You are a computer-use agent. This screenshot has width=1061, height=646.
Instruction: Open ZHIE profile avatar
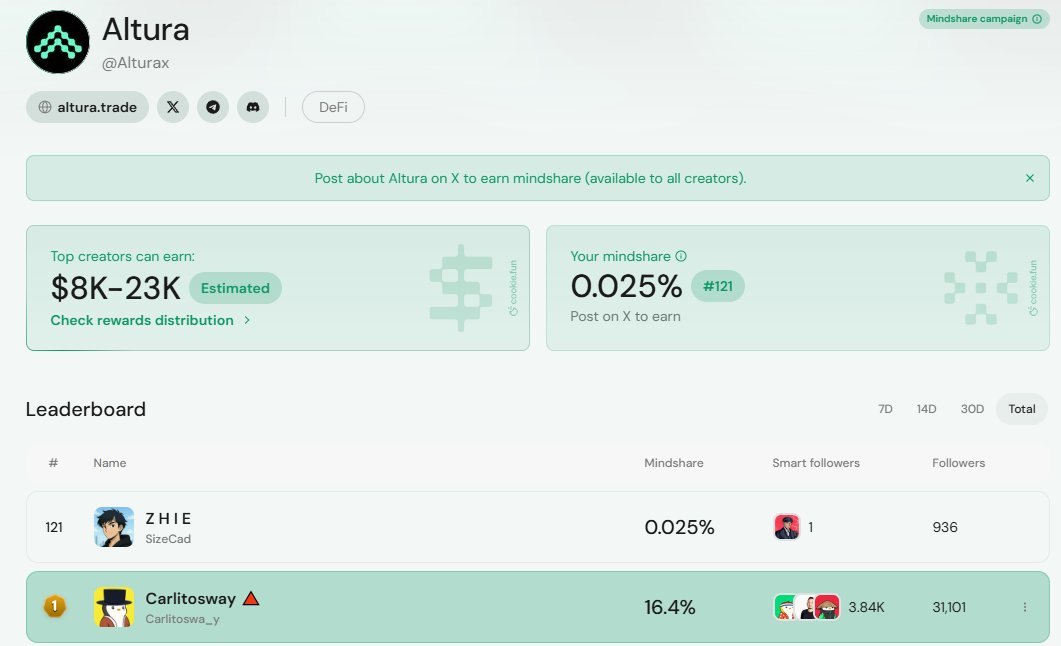point(114,527)
